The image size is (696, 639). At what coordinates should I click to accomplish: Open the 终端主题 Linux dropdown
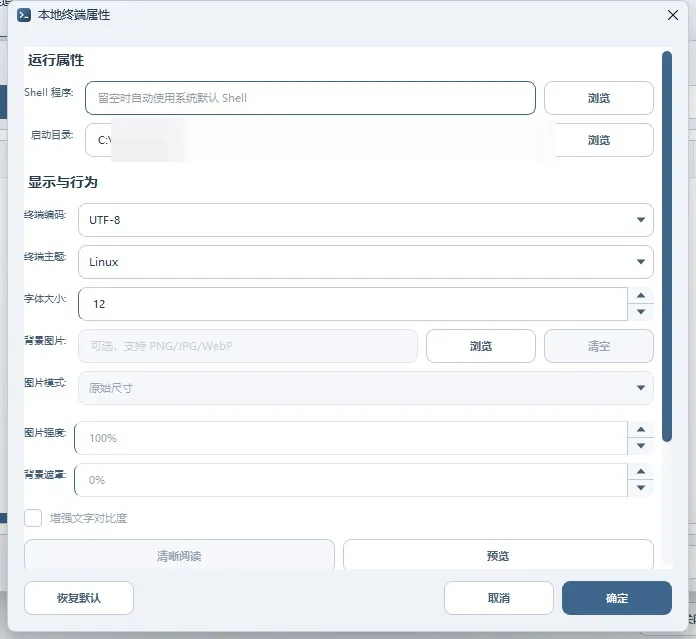[365, 262]
